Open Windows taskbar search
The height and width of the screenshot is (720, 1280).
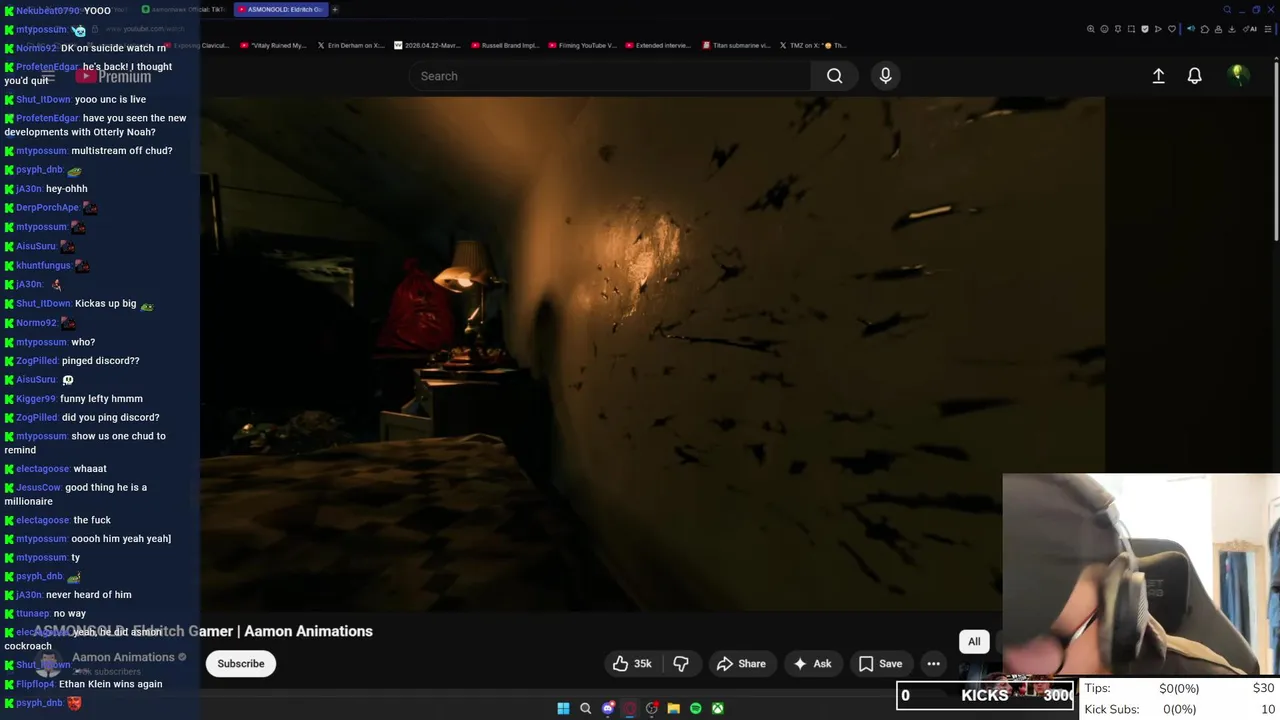coord(586,708)
